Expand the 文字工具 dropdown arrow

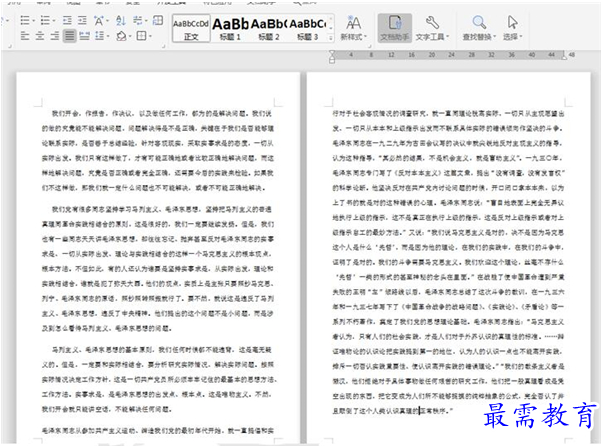tap(448, 37)
